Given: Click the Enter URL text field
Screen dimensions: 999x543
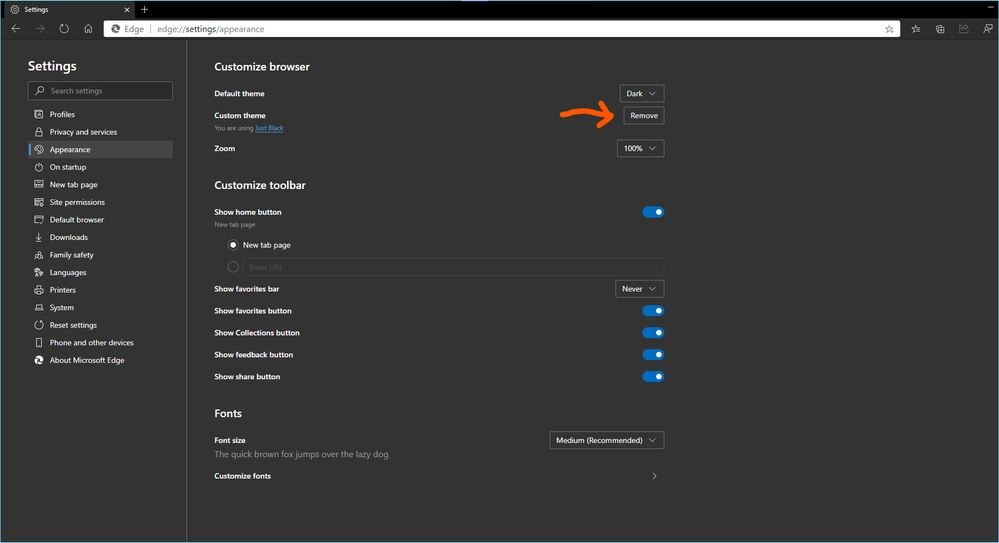Looking at the screenshot, I should coord(454,267).
